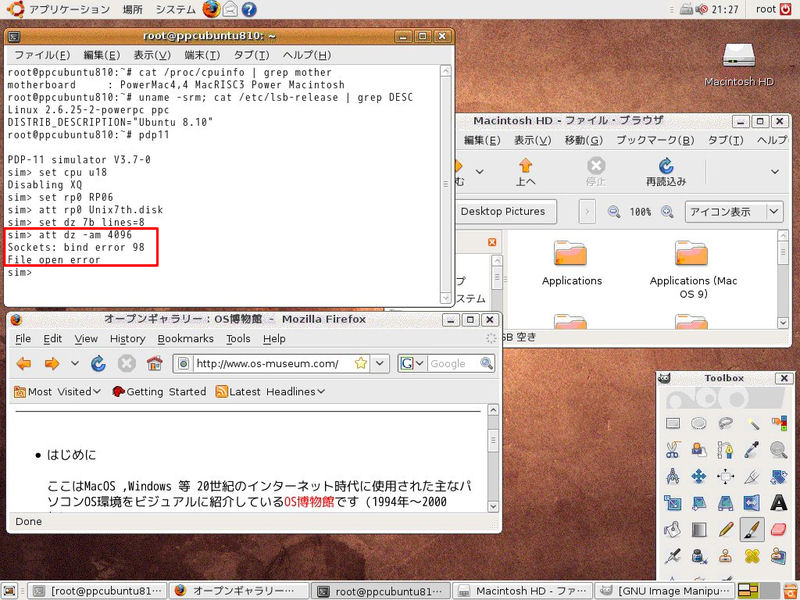Viewport: 800px width, 600px height.
Task: Open the Getting Started bookmark
Action: tap(159, 392)
